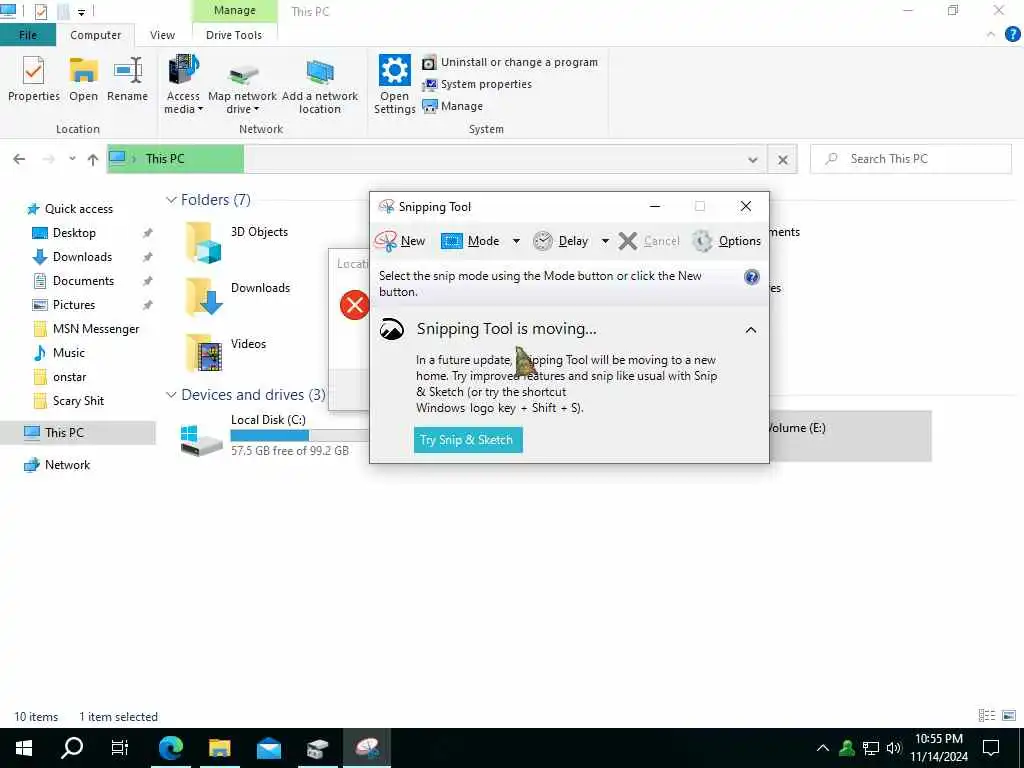This screenshot has height=768, width=1024.
Task: Collapse the Devices and drives group
Action: pyautogui.click(x=171, y=395)
